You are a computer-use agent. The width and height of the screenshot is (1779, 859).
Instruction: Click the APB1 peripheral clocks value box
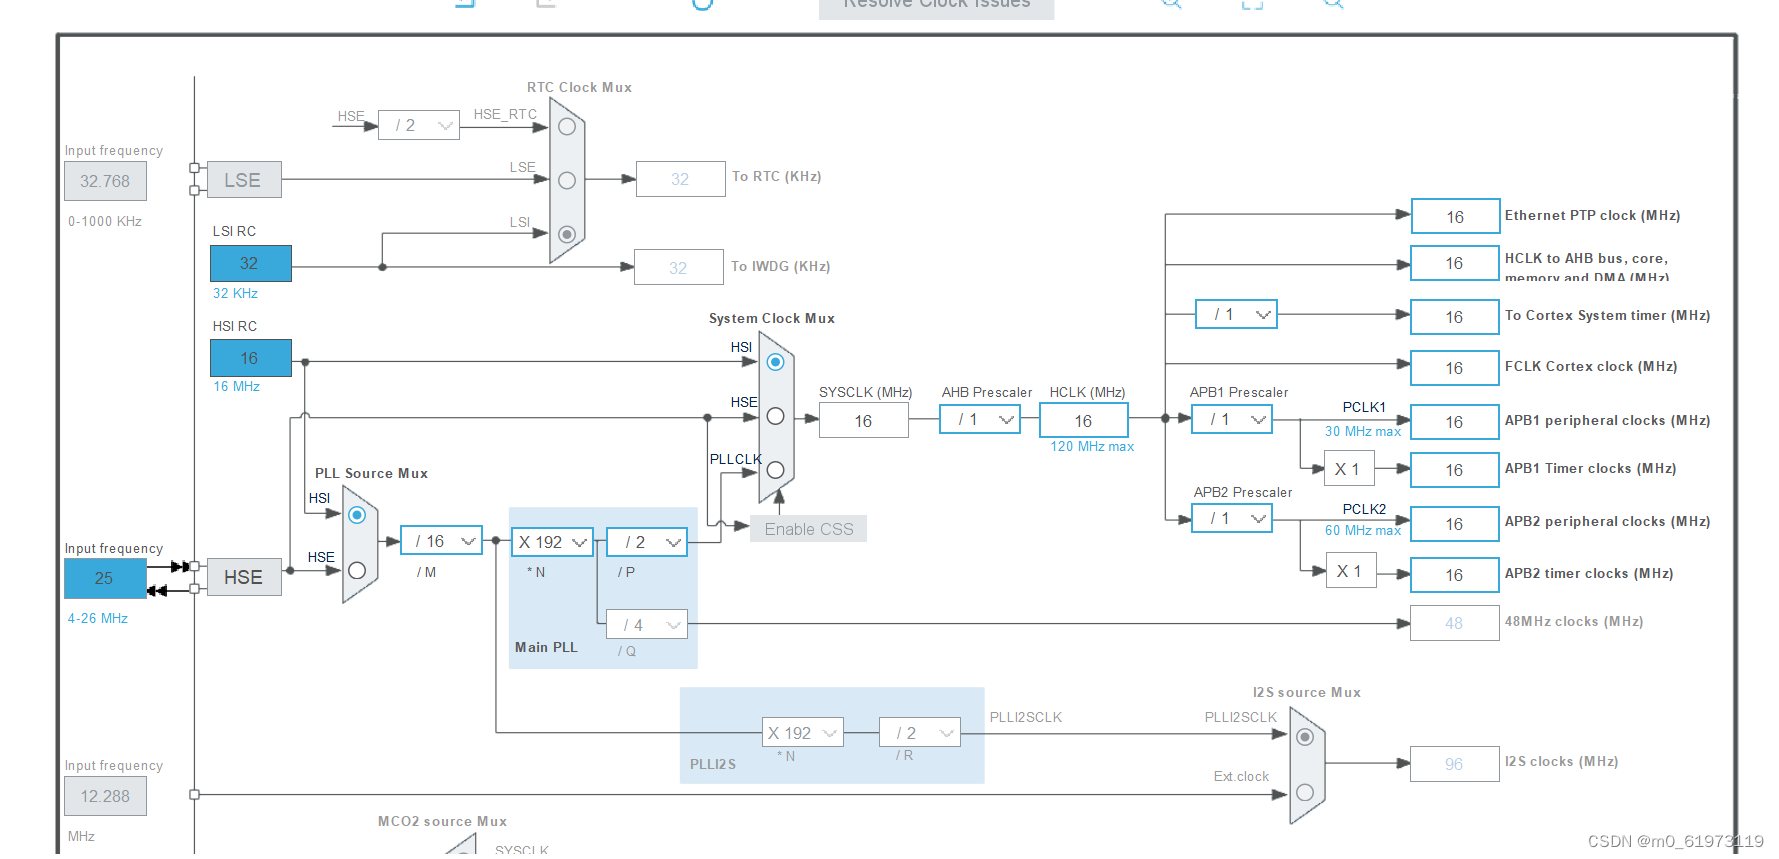pos(1455,422)
